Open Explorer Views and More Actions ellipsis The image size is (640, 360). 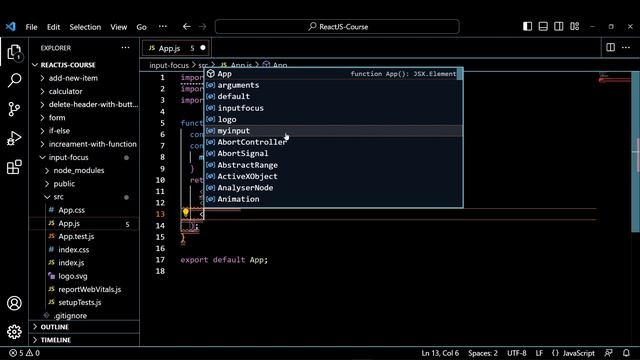coord(125,48)
